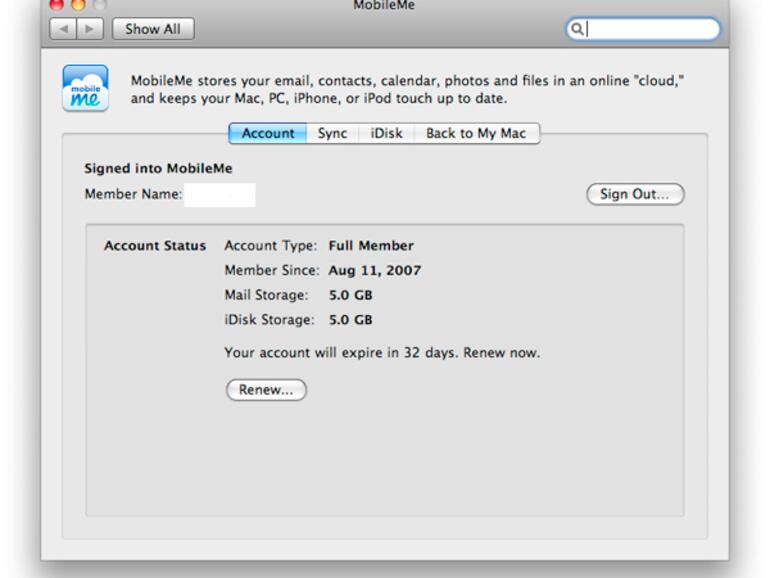Click the 'Full Member' account type value
The height and width of the screenshot is (578, 770).
click(x=371, y=246)
